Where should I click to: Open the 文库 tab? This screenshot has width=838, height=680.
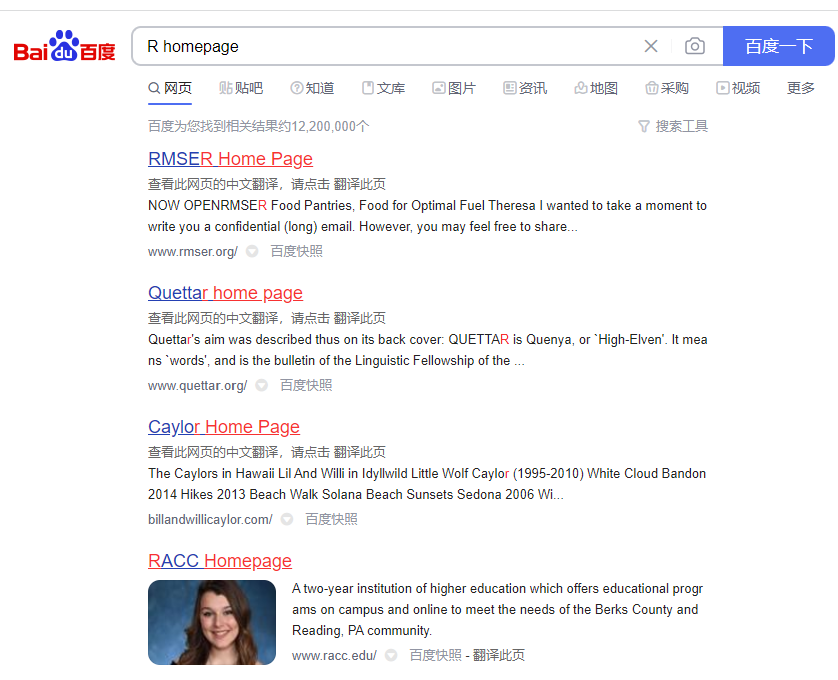383,88
